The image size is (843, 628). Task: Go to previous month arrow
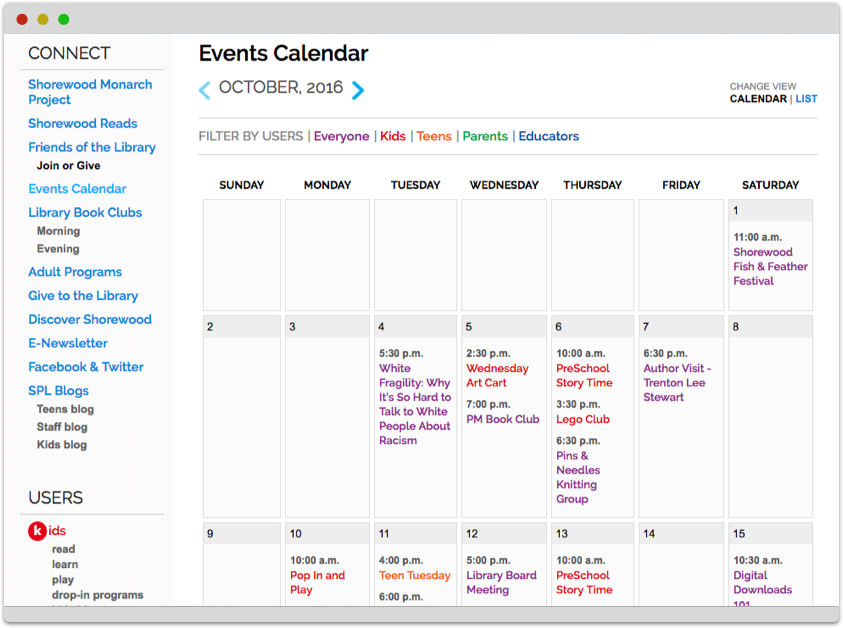(x=205, y=90)
